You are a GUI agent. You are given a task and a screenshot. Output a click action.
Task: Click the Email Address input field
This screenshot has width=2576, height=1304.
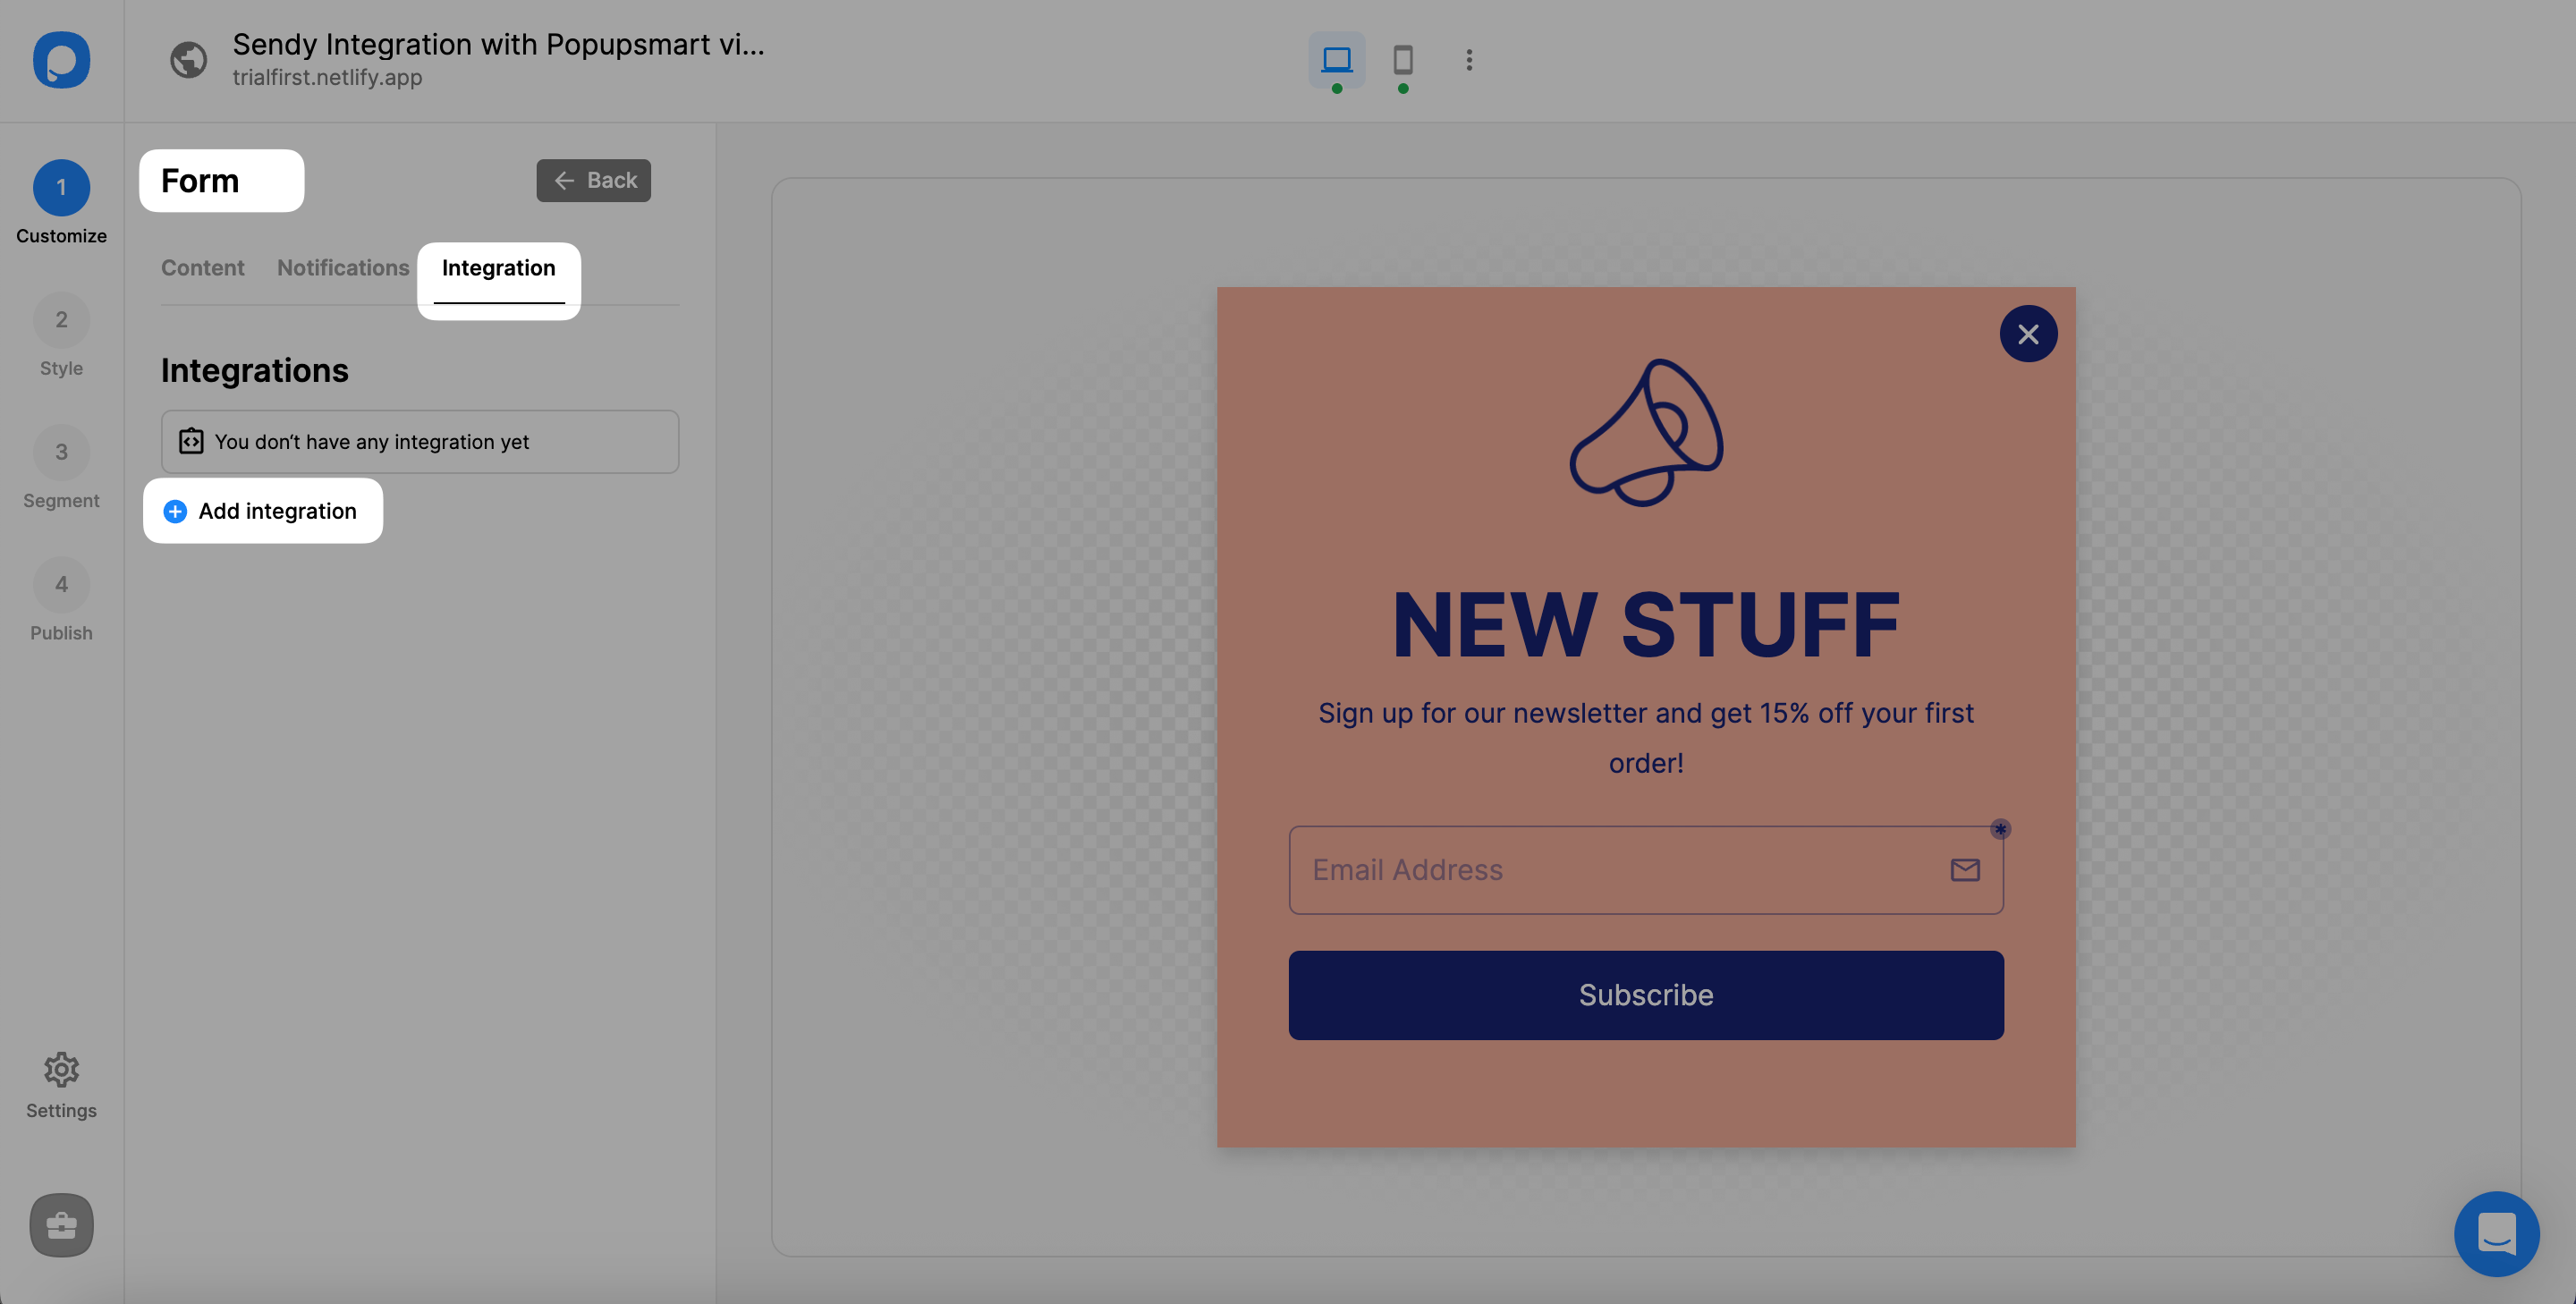click(1647, 868)
